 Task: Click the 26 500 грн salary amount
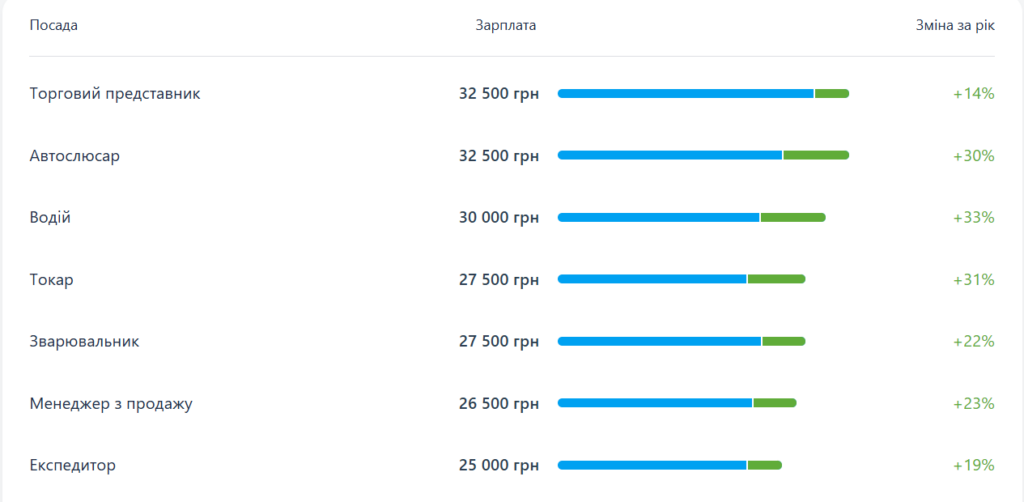[x=498, y=404]
